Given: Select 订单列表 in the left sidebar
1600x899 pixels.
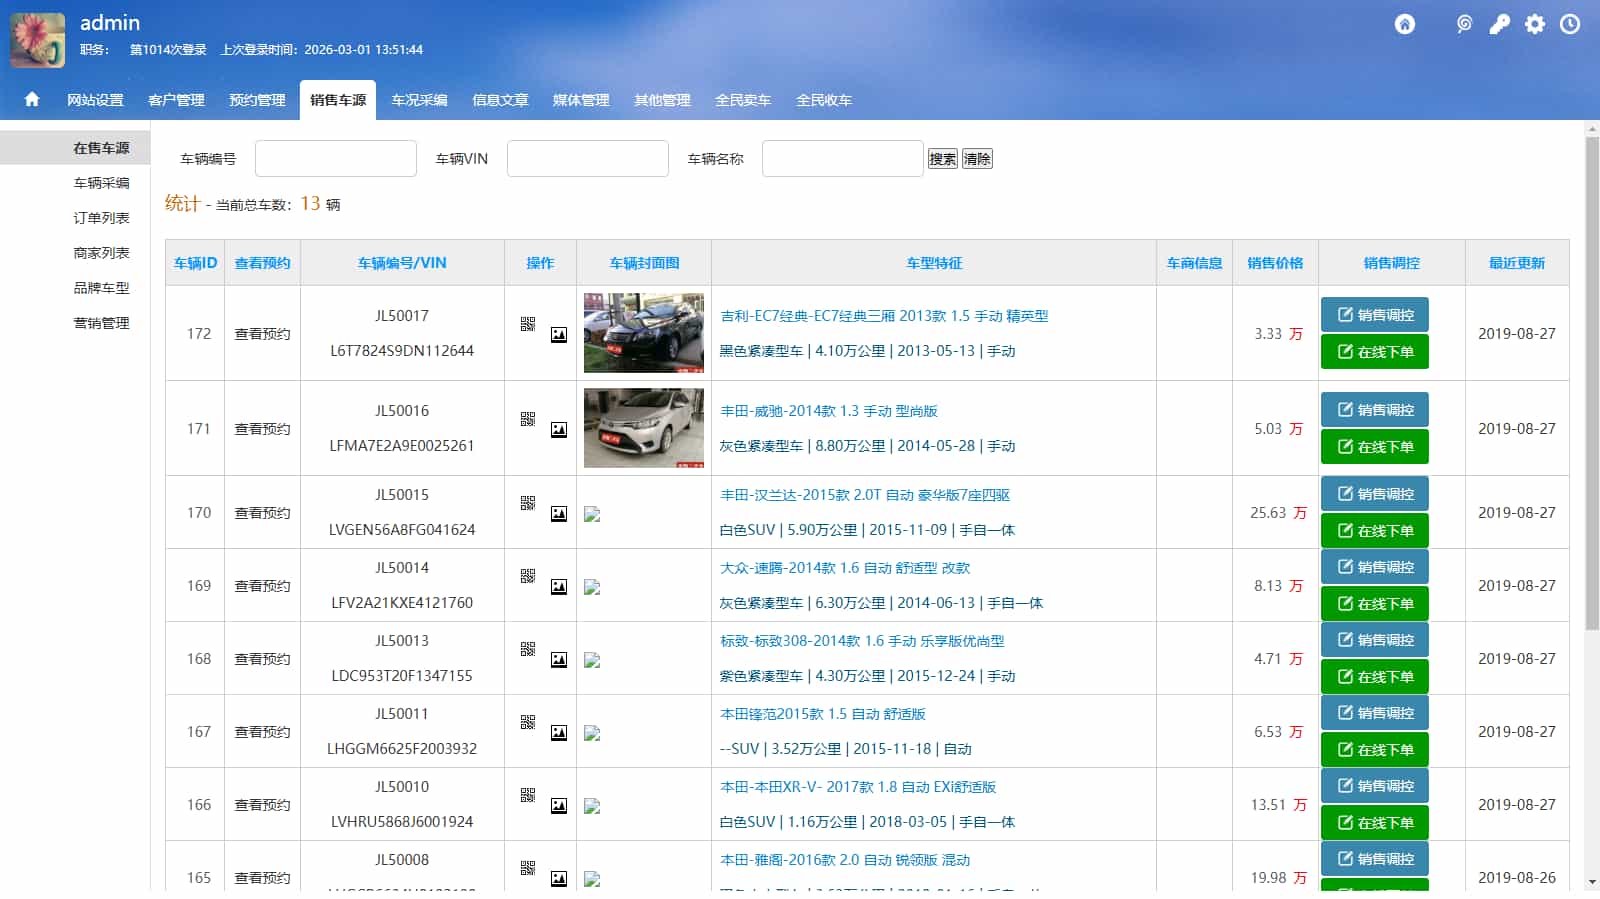Looking at the screenshot, I should tap(101, 218).
